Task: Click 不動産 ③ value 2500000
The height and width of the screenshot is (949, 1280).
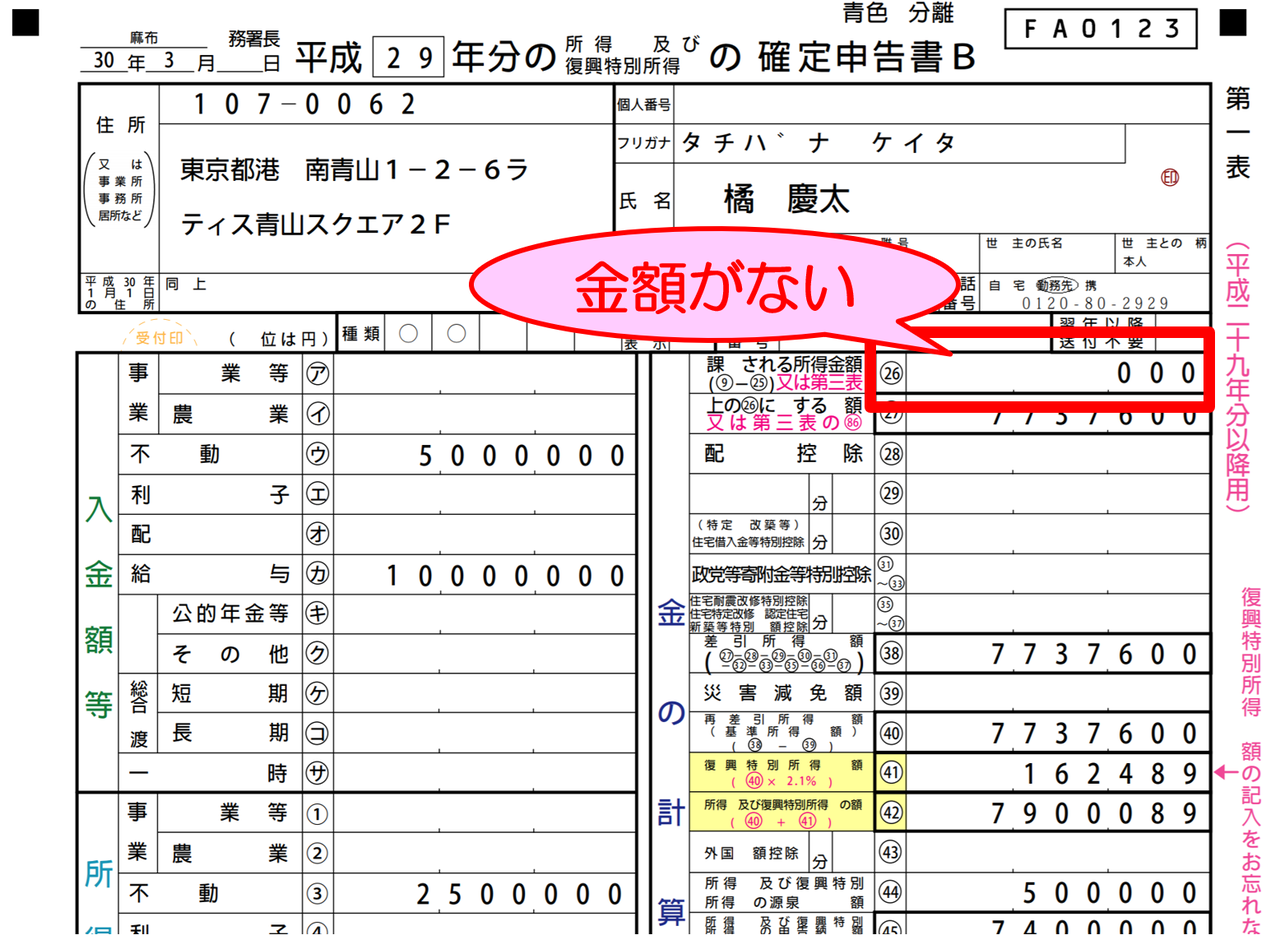Action: coord(520,896)
